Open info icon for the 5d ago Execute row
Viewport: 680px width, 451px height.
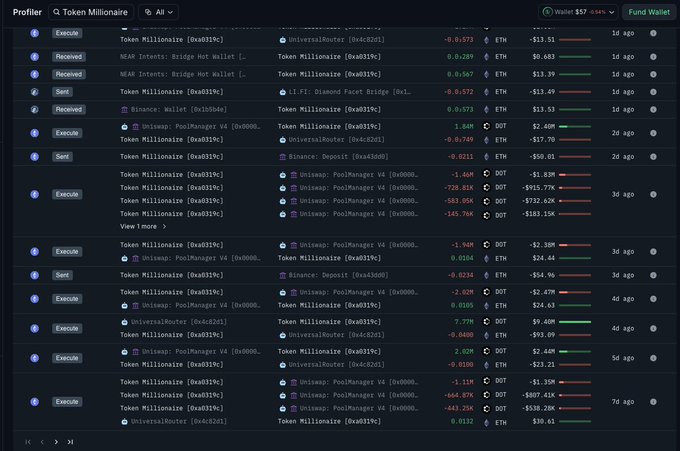[x=653, y=358]
